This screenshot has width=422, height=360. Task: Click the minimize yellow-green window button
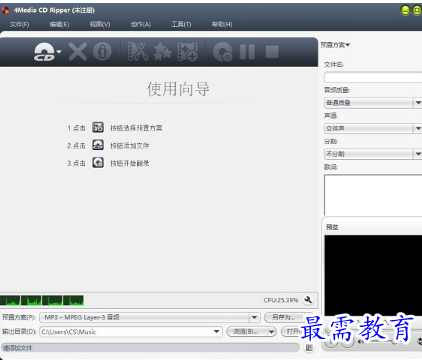coord(405,10)
